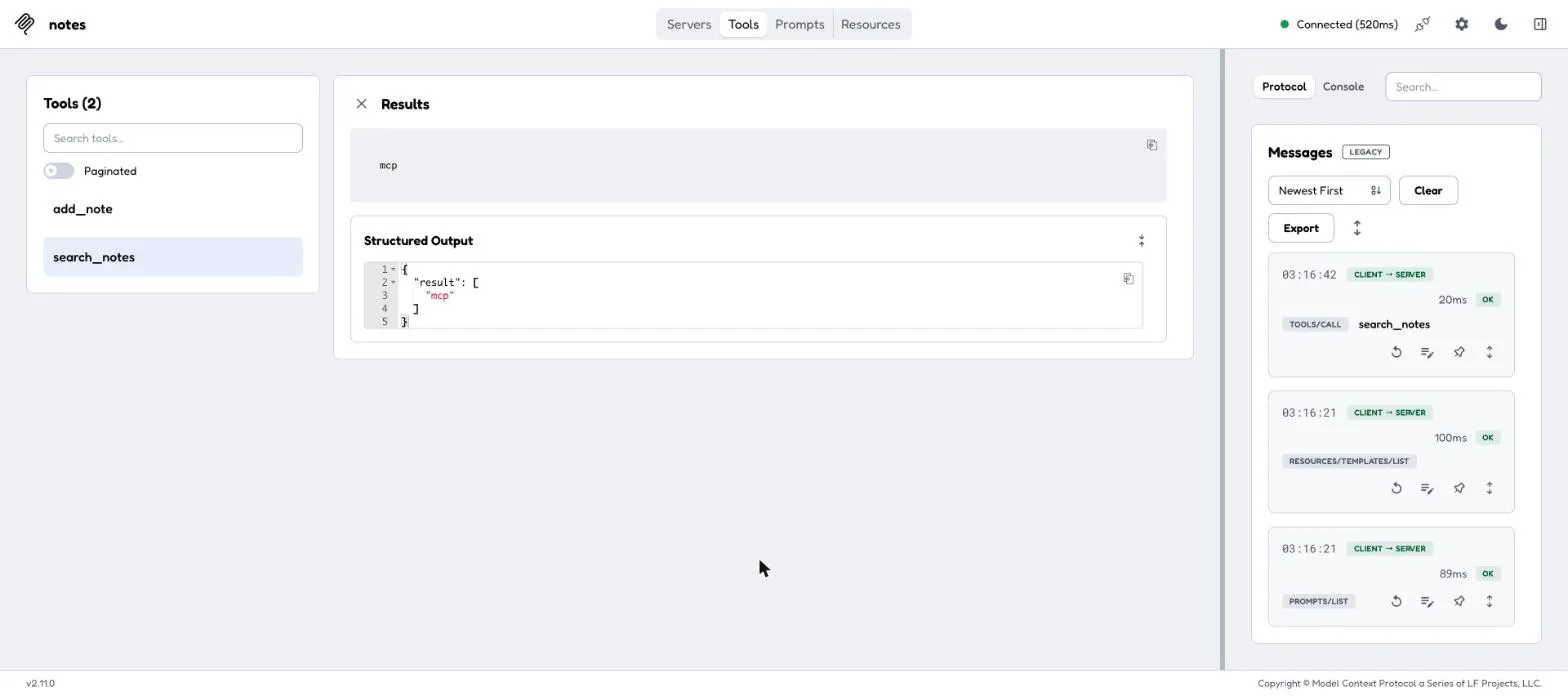Replay the resources/templates/list message
The image size is (1568, 696).
pyautogui.click(x=1396, y=488)
